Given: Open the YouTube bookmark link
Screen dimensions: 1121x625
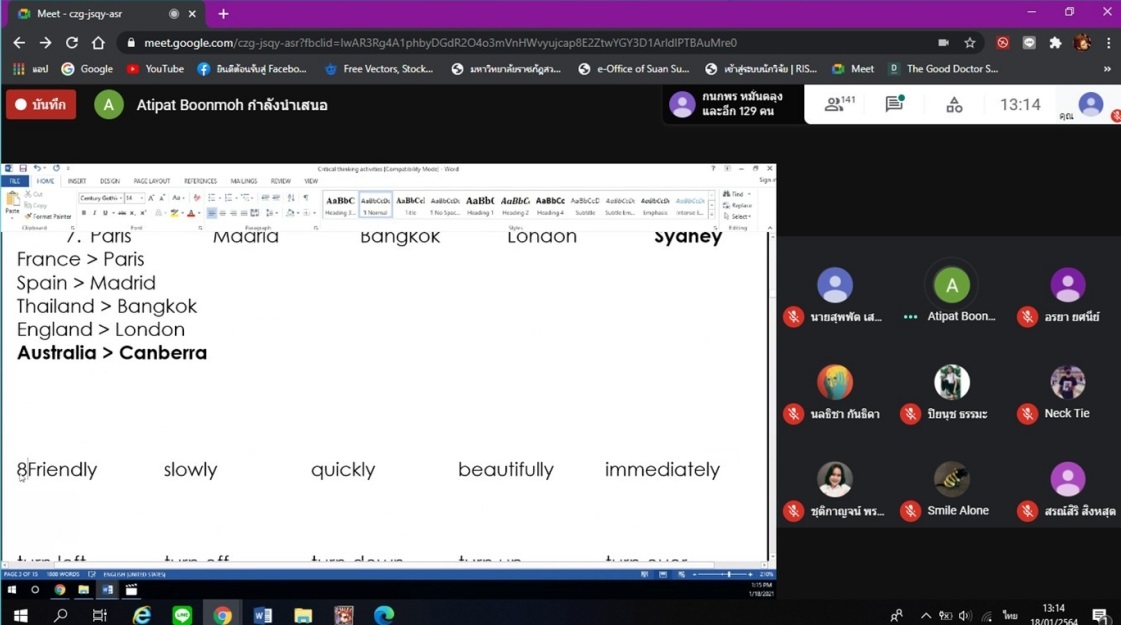Looking at the screenshot, I should coord(155,69).
